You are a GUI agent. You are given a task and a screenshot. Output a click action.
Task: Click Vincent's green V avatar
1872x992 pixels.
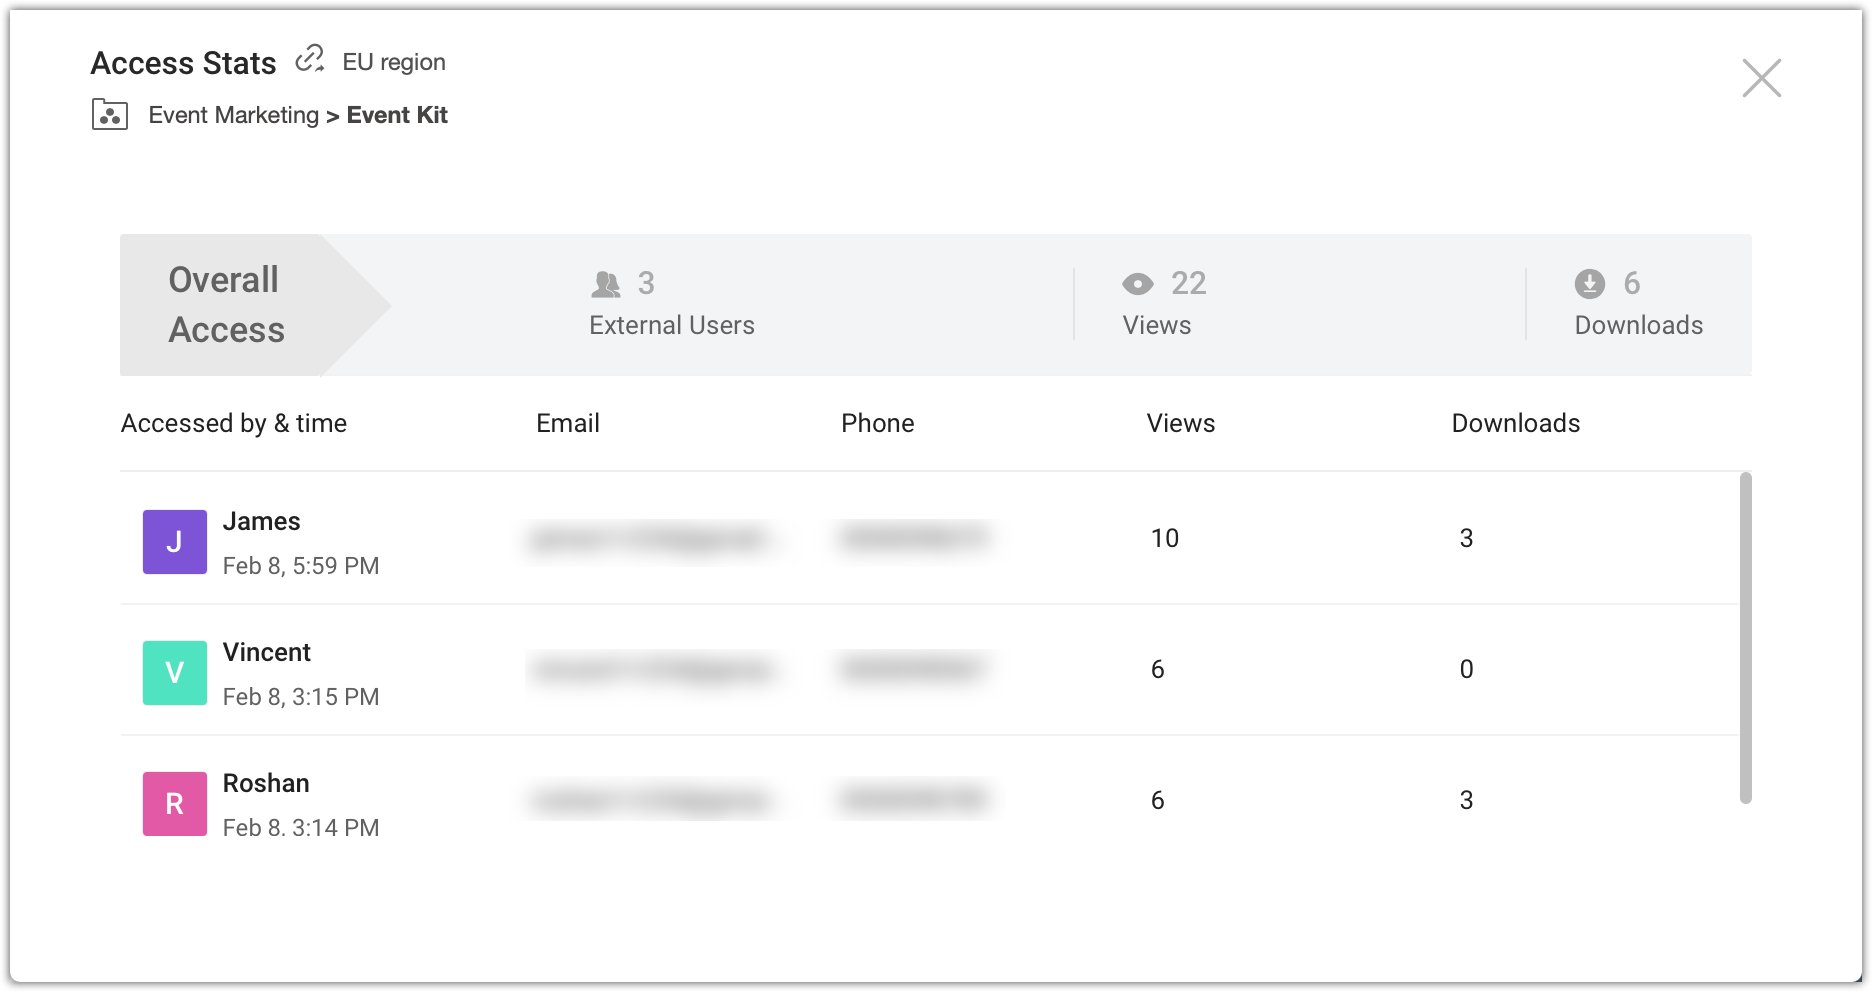[175, 673]
